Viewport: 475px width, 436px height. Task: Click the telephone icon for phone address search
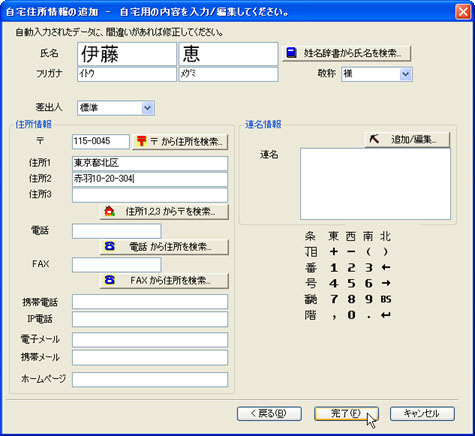[x=110, y=247]
